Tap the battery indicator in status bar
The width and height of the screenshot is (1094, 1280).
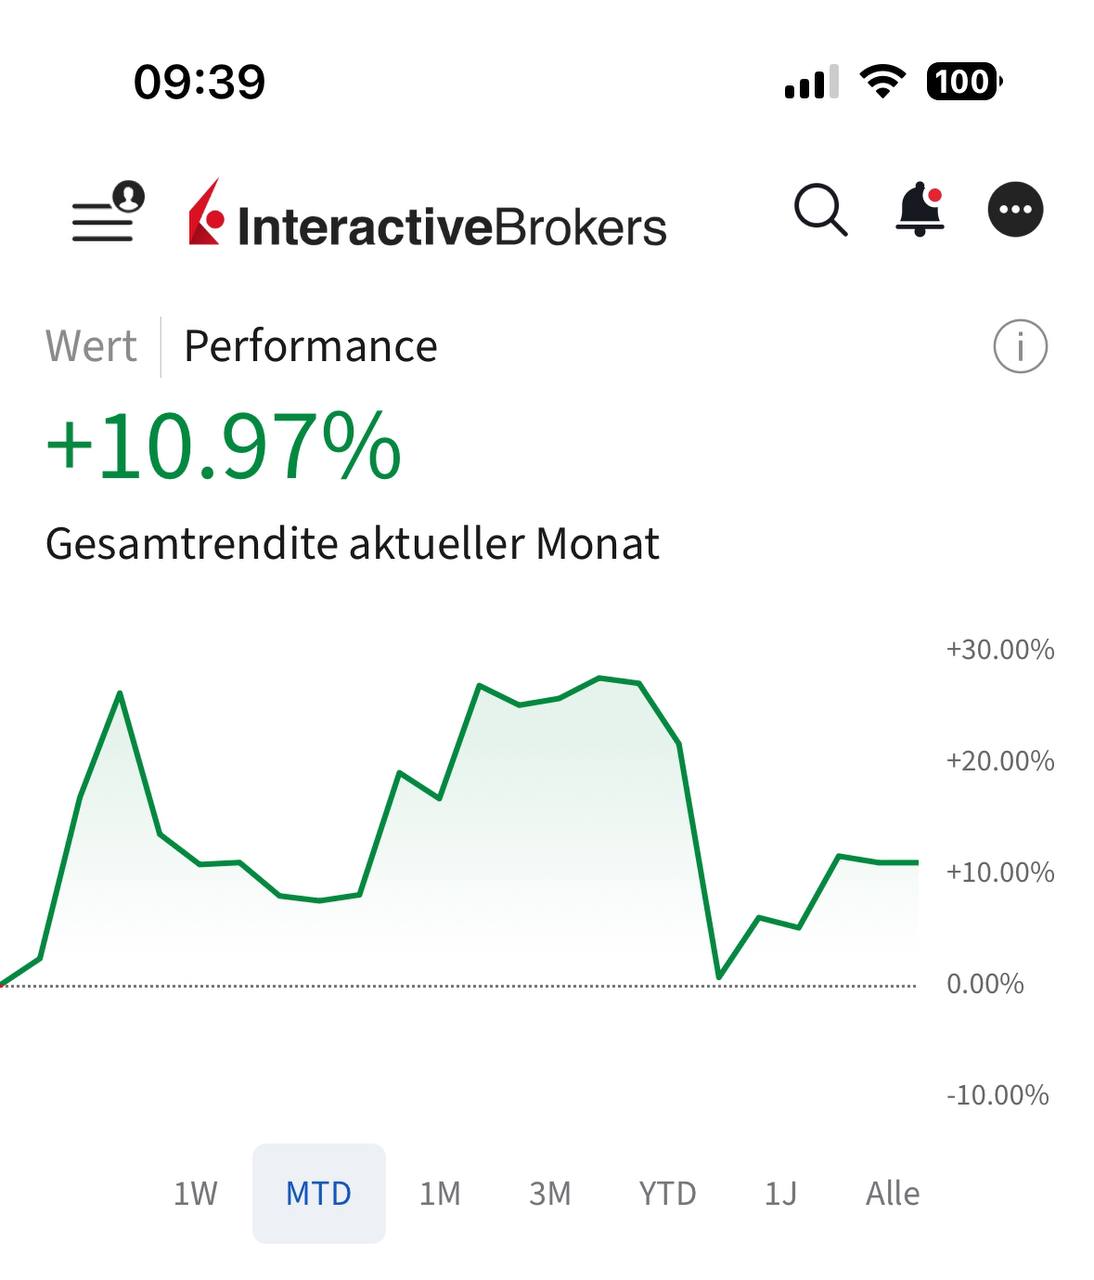tap(963, 81)
